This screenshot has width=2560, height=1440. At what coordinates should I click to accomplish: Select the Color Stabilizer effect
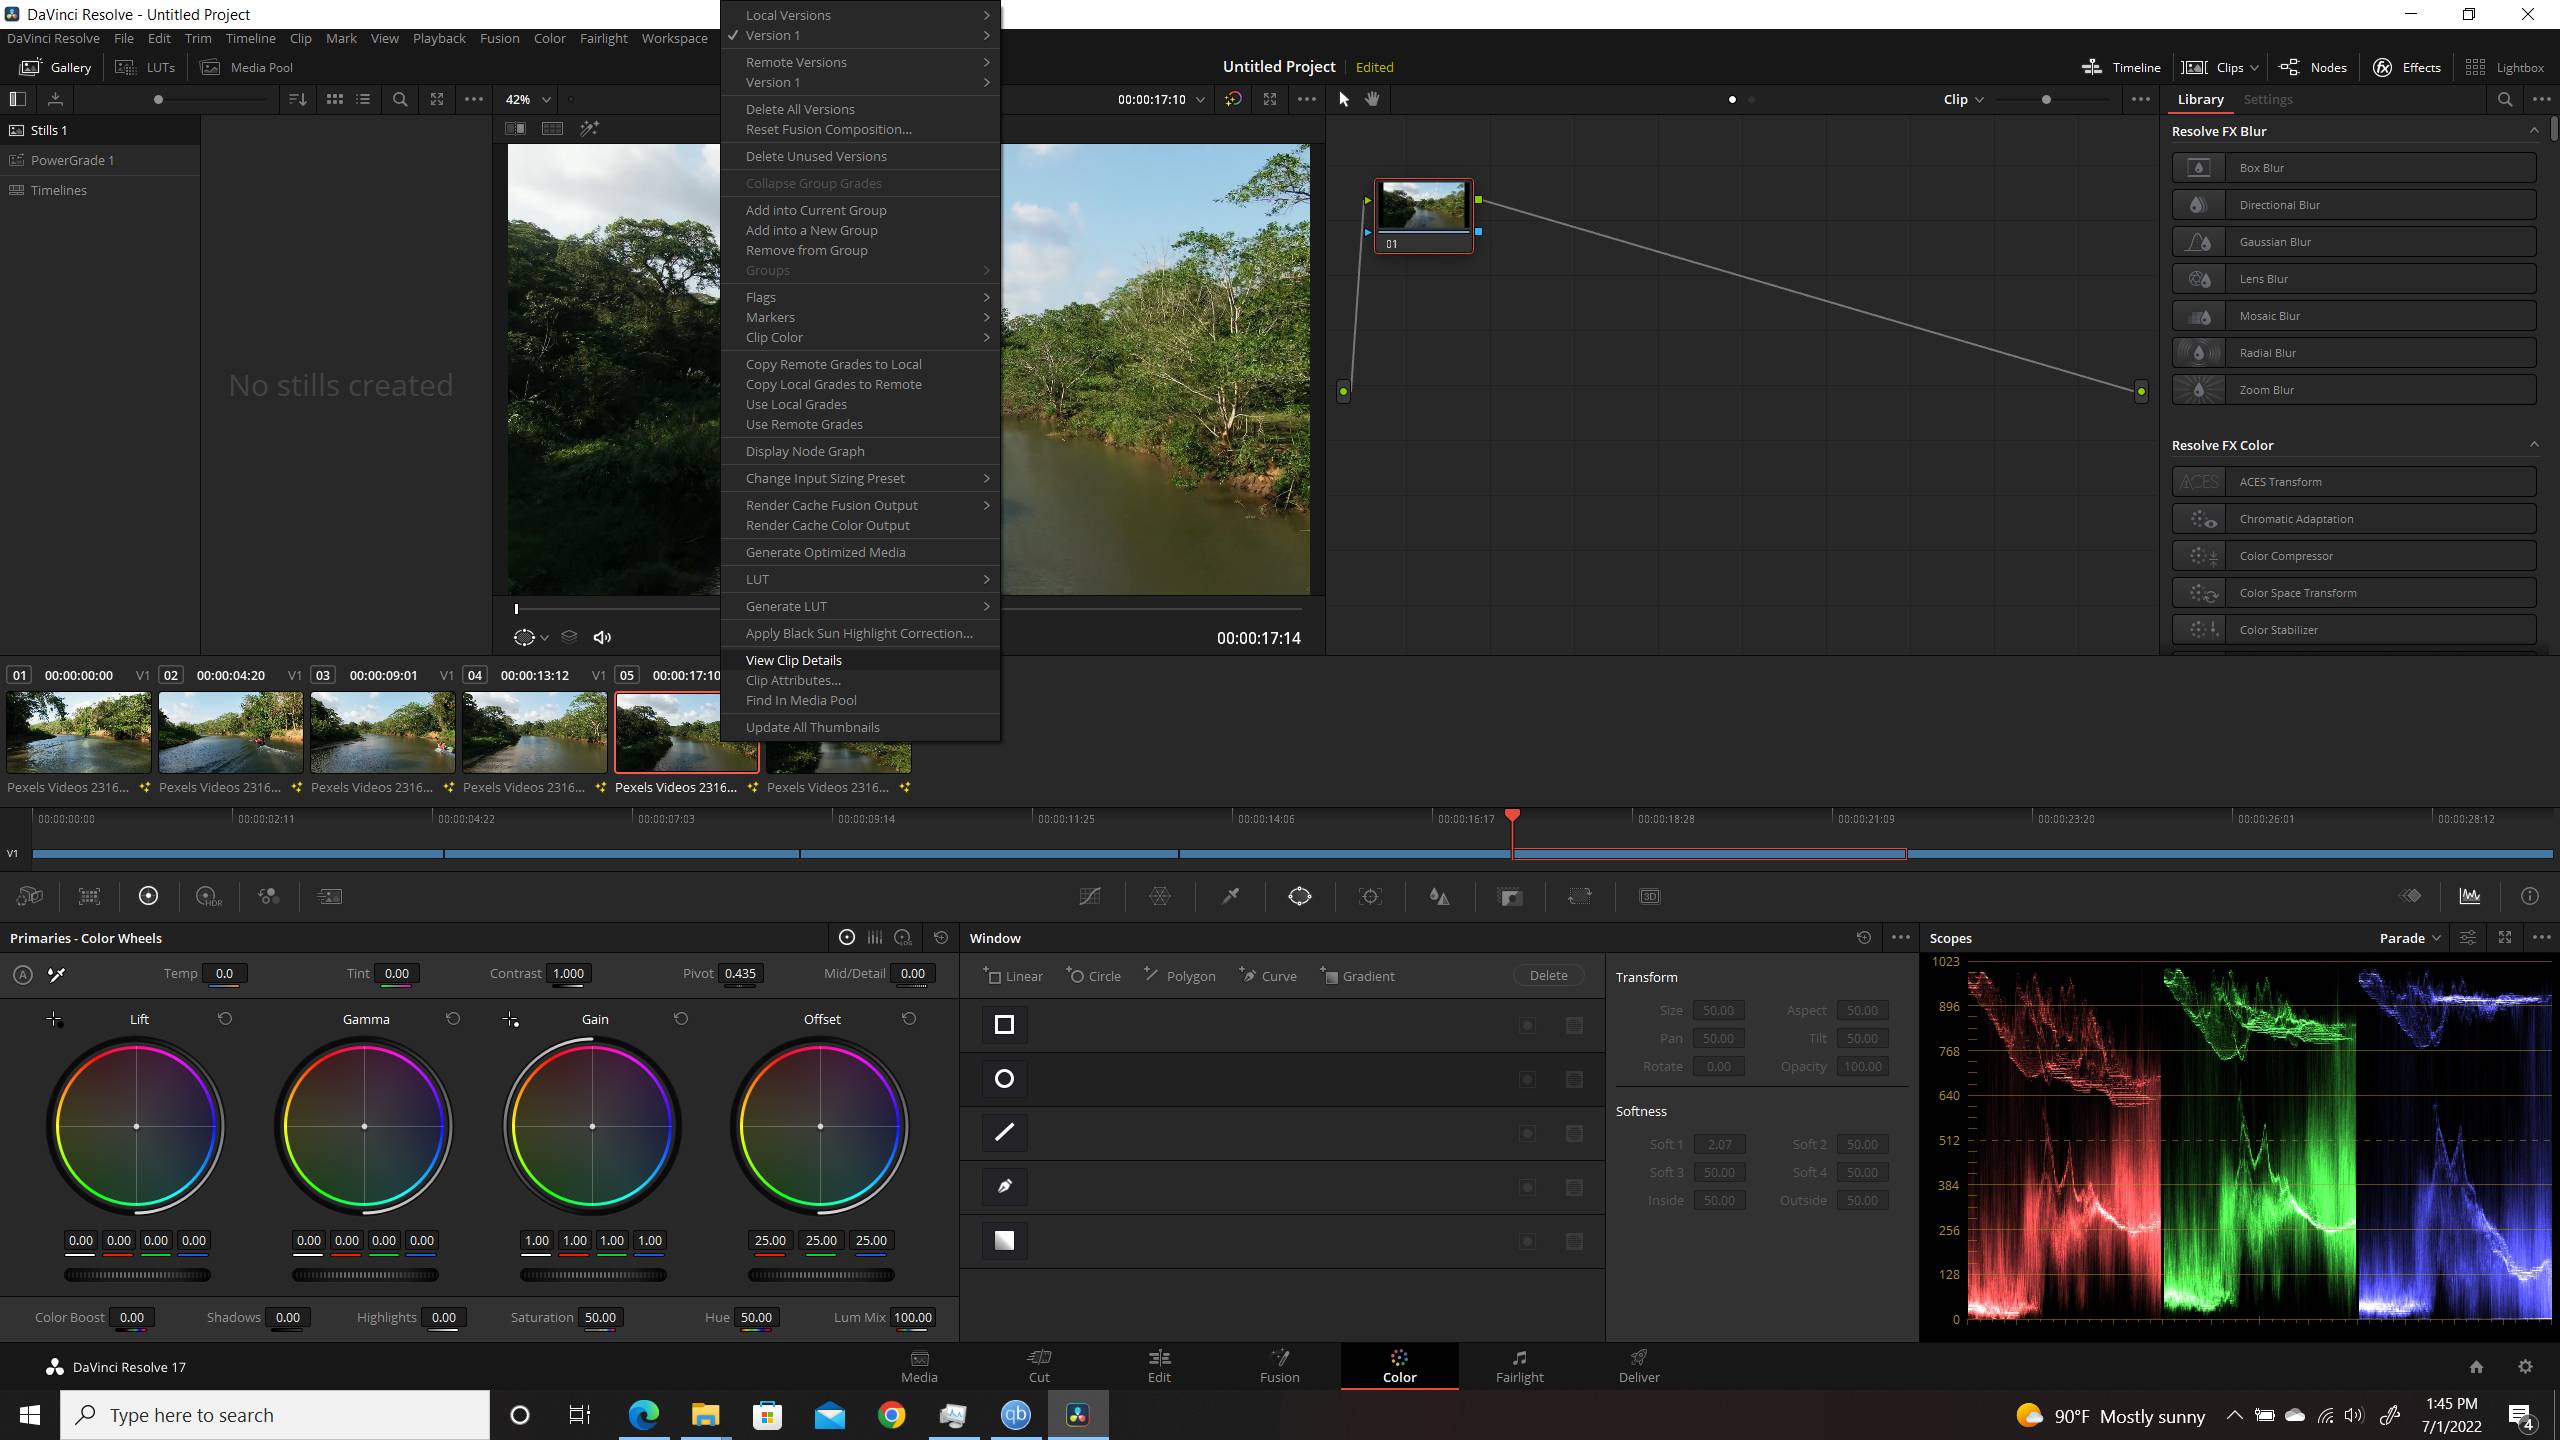pyautogui.click(x=2354, y=629)
